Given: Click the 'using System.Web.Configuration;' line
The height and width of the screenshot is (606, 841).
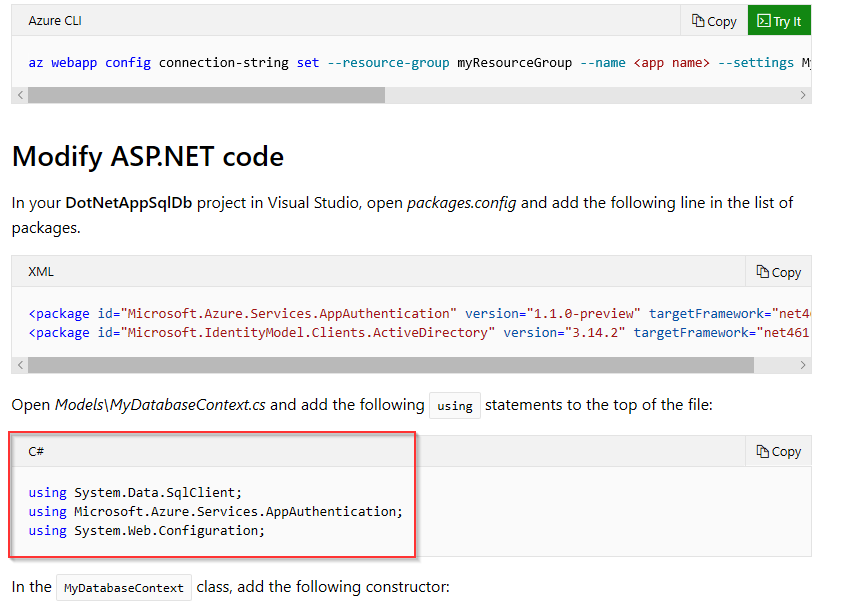Looking at the screenshot, I should pyautogui.click(x=147, y=530).
